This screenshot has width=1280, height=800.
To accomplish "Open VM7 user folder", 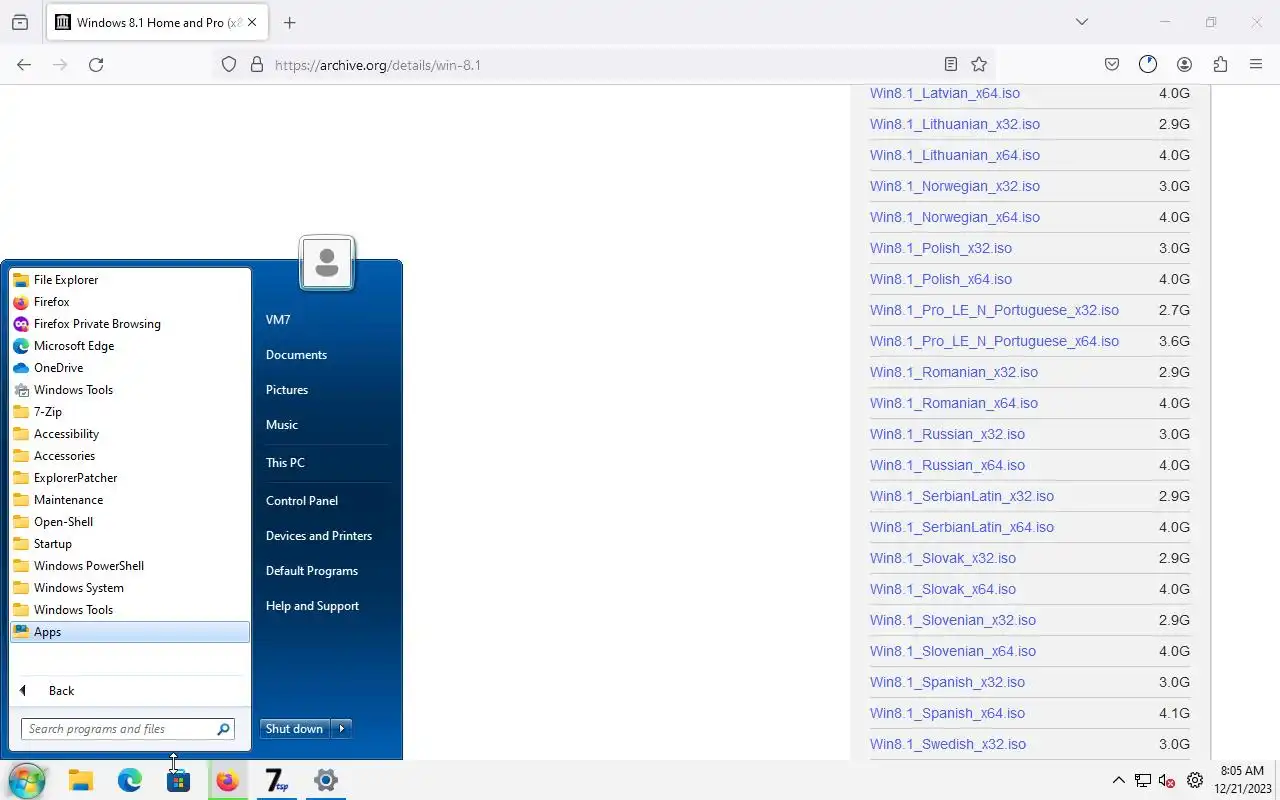I will point(278,320).
